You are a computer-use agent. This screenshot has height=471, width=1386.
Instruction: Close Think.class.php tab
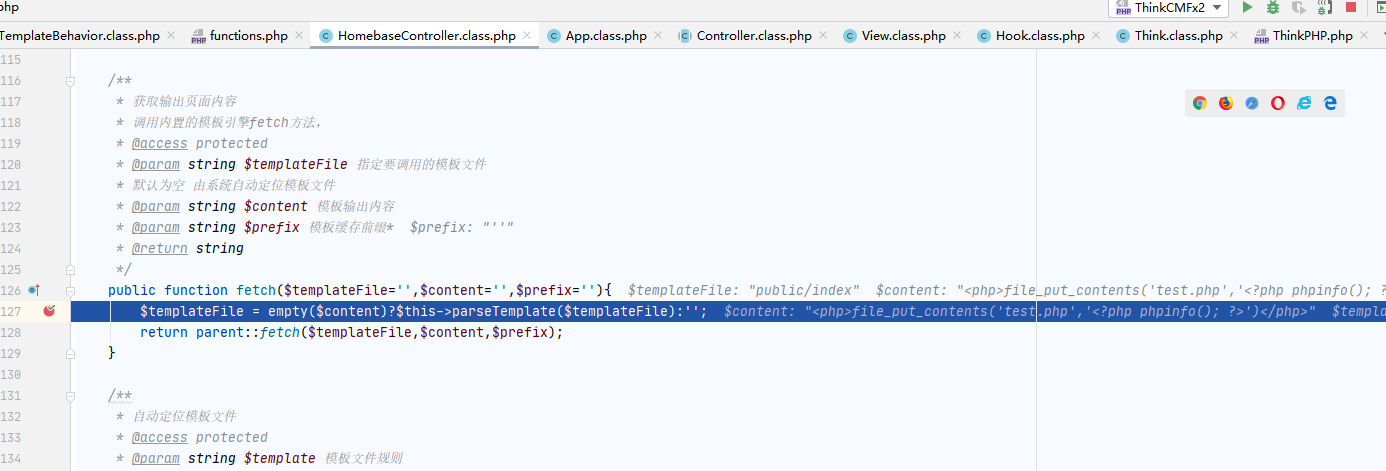tap(1234, 35)
